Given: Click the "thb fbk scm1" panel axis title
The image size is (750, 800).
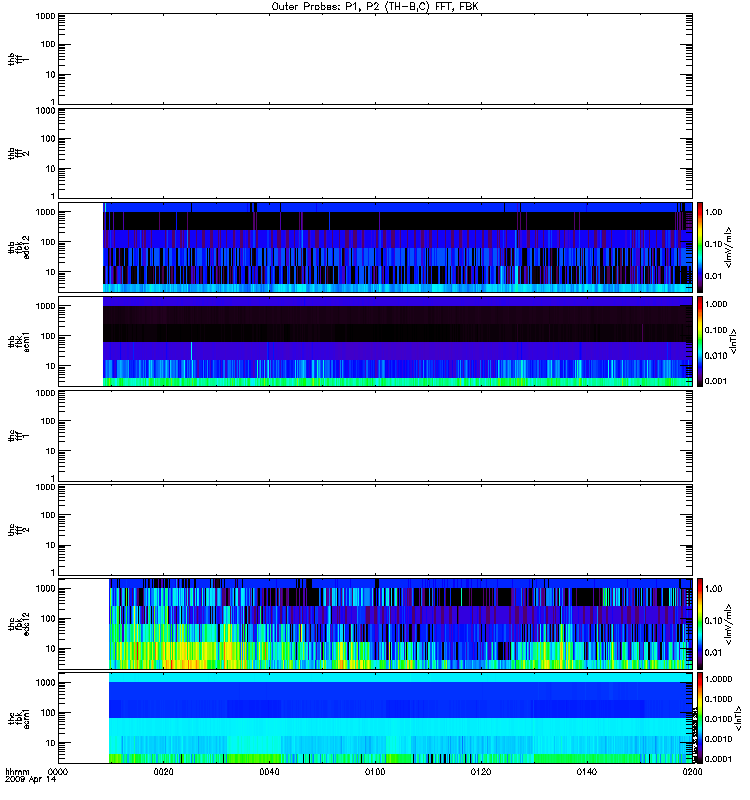Looking at the screenshot, I should (19, 341).
